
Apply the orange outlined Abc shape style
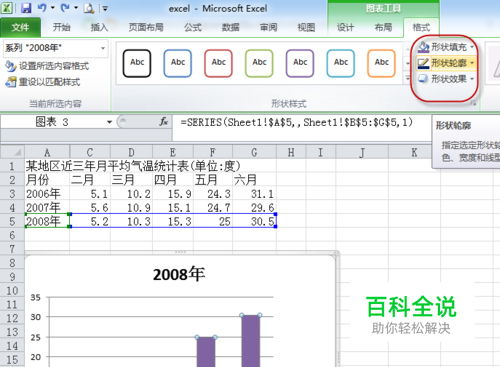pos(381,63)
